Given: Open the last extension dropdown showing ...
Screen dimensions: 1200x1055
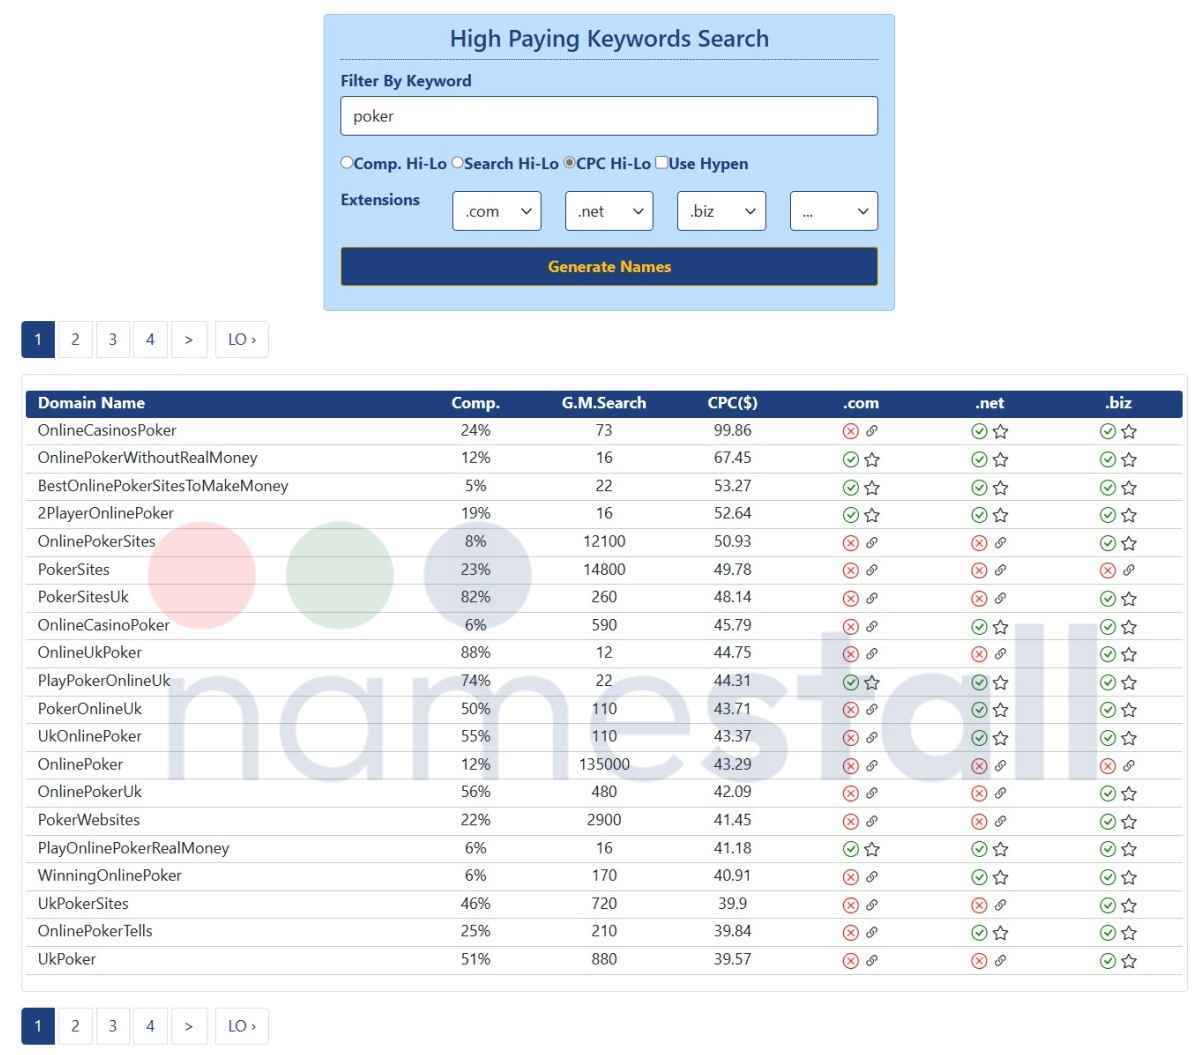Looking at the screenshot, I should tap(833, 211).
